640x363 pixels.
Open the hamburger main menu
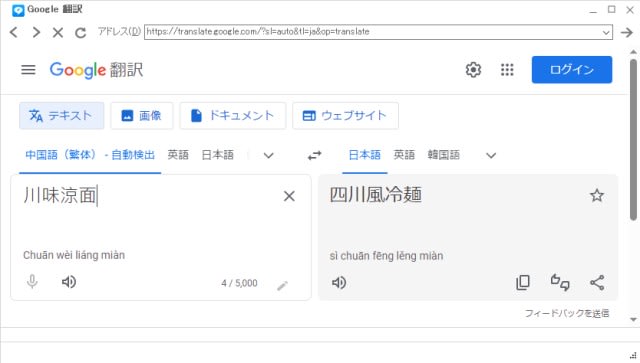point(28,69)
